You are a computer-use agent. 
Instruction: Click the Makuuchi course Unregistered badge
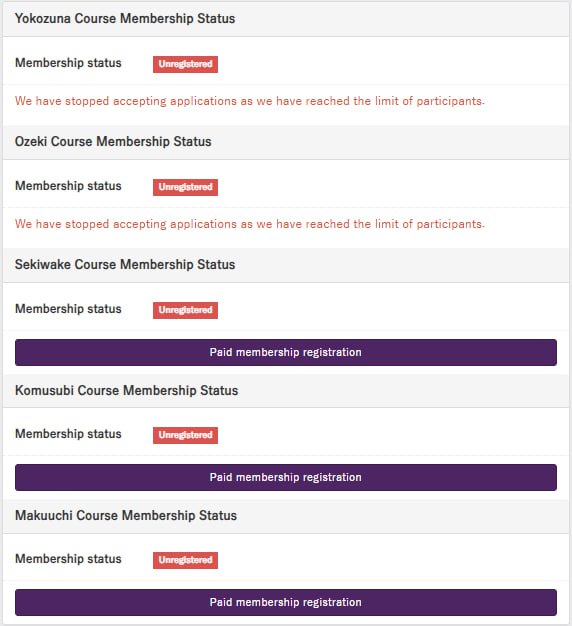(x=185, y=560)
